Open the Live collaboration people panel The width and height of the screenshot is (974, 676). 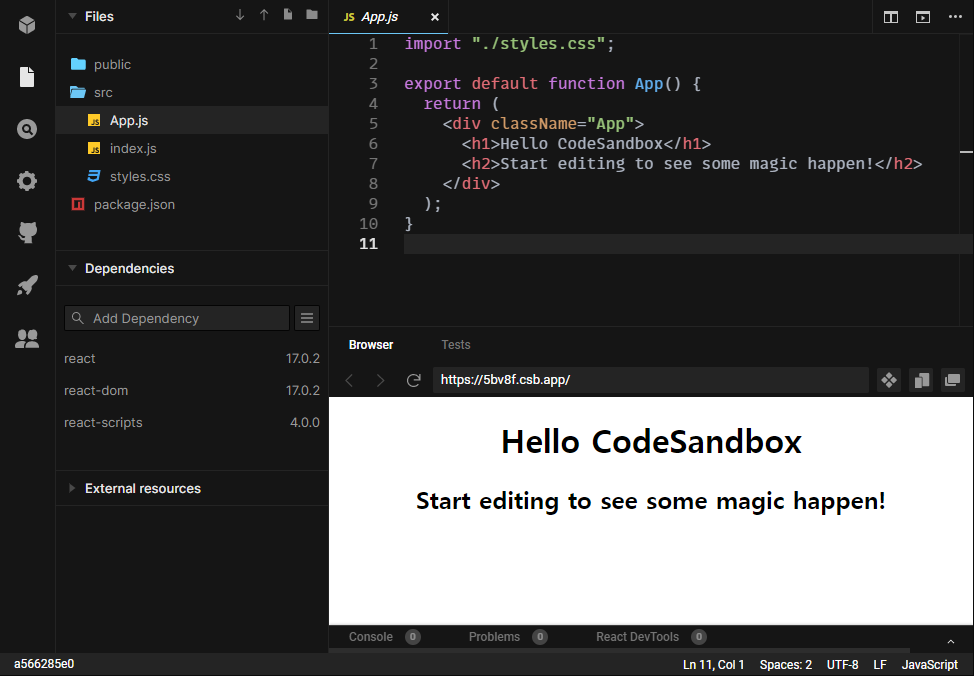click(x=27, y=339)
